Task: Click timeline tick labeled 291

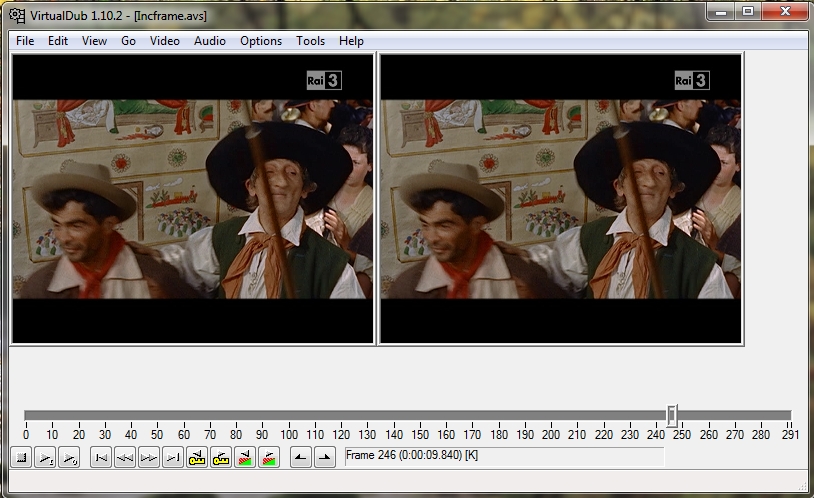Action: [x=790, y=434]
